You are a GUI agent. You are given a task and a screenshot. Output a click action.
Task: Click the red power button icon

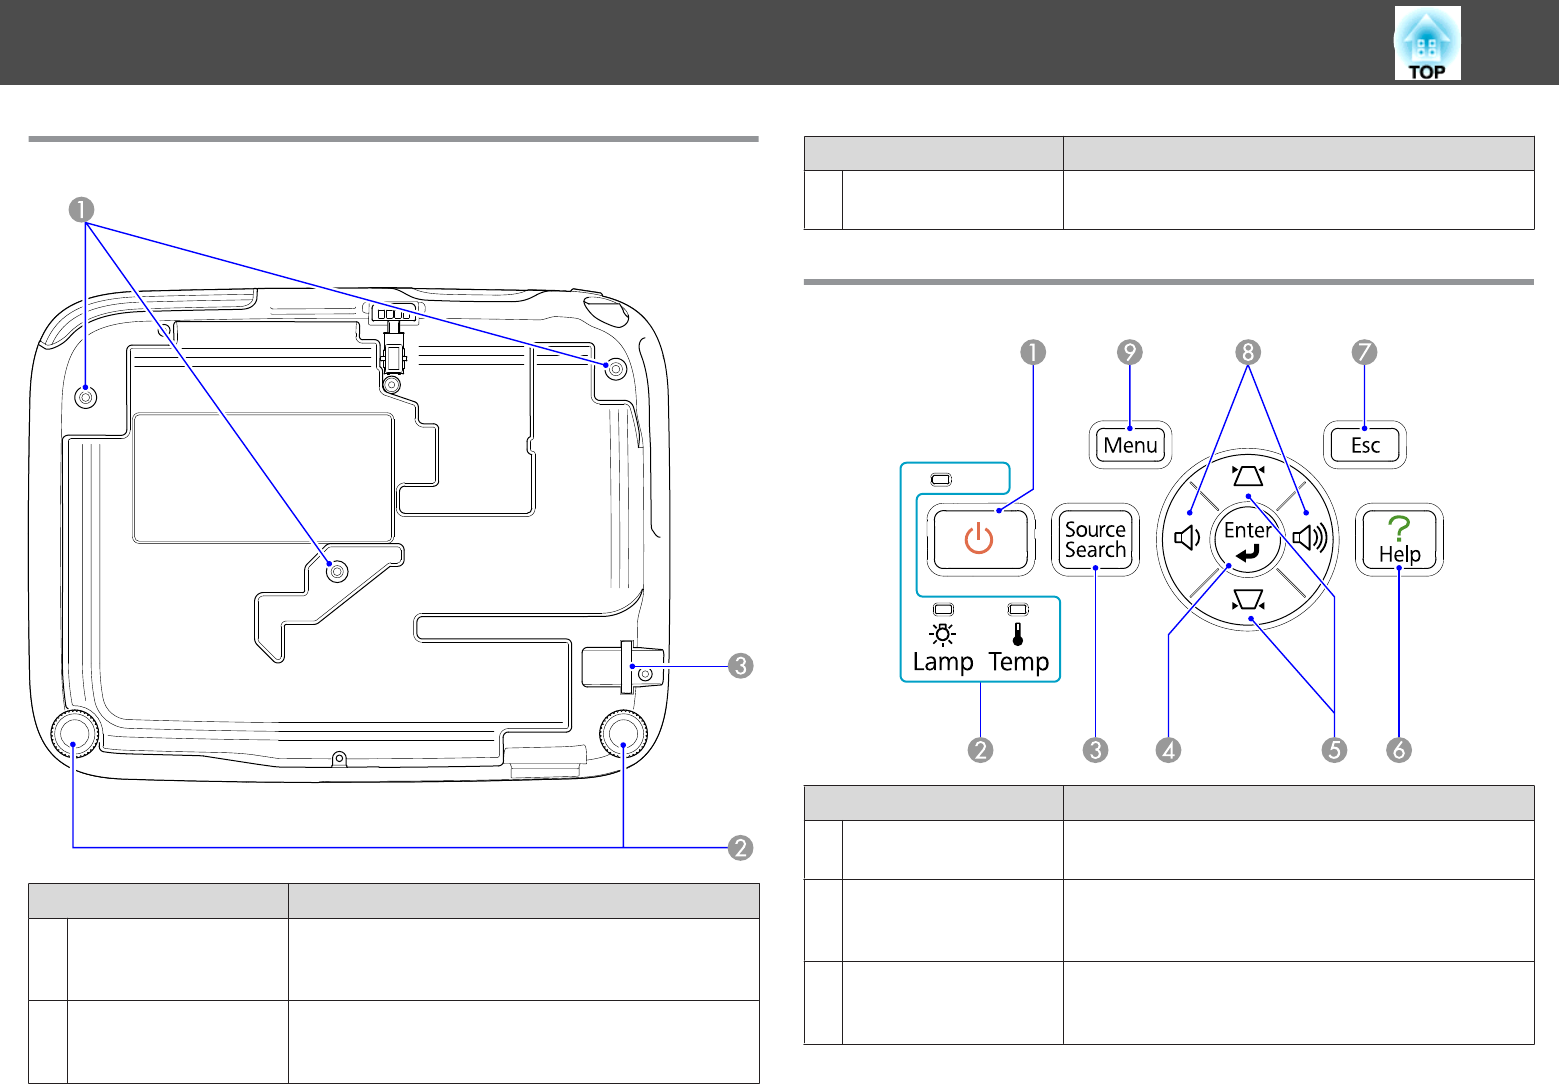click(x=979, y=540)
